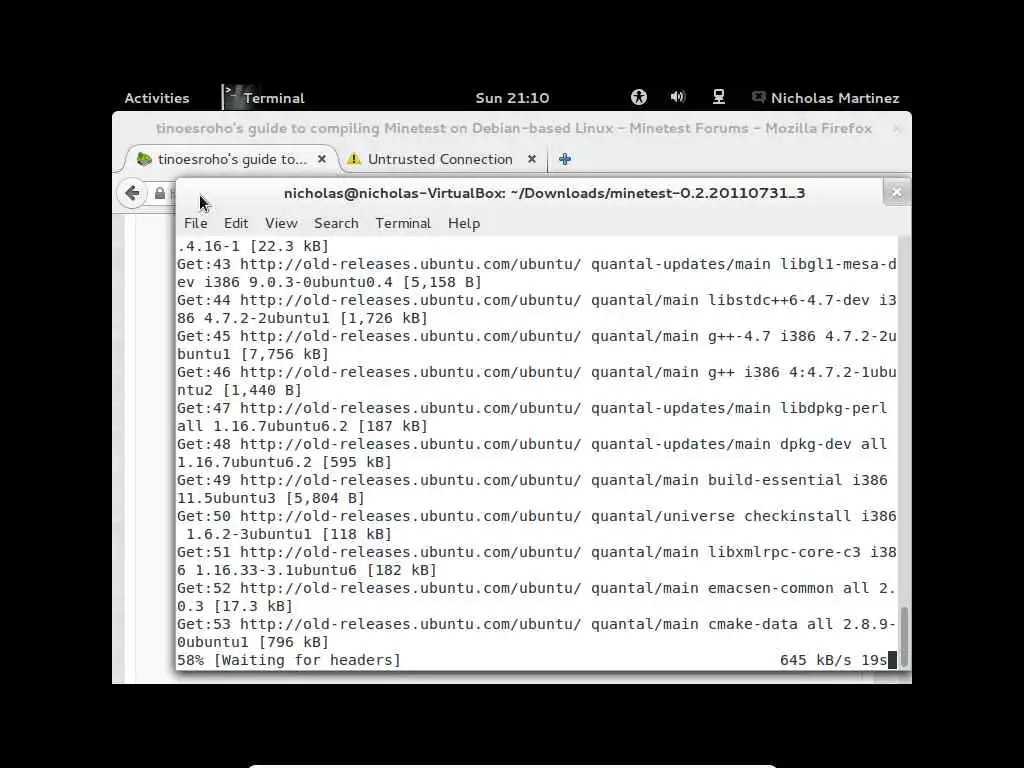Open the Activities overview
This screenshot has height=768, width=1024.
pyautogui.click(x=157, y=98)
